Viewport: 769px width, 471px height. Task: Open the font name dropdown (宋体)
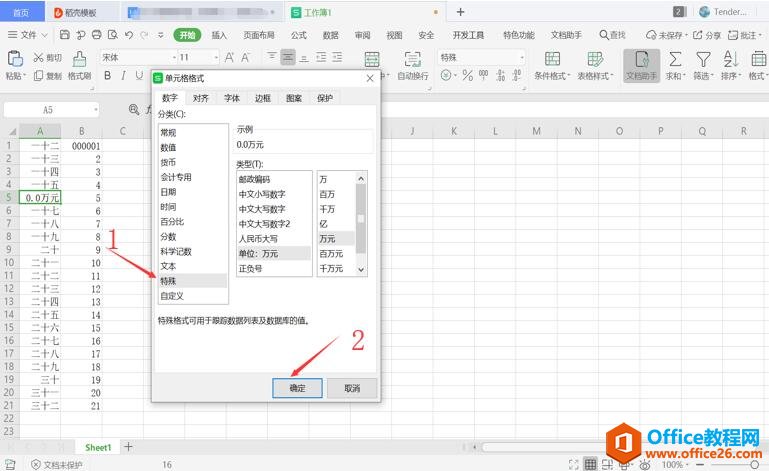pyautogui.click(x=174, y=58)
